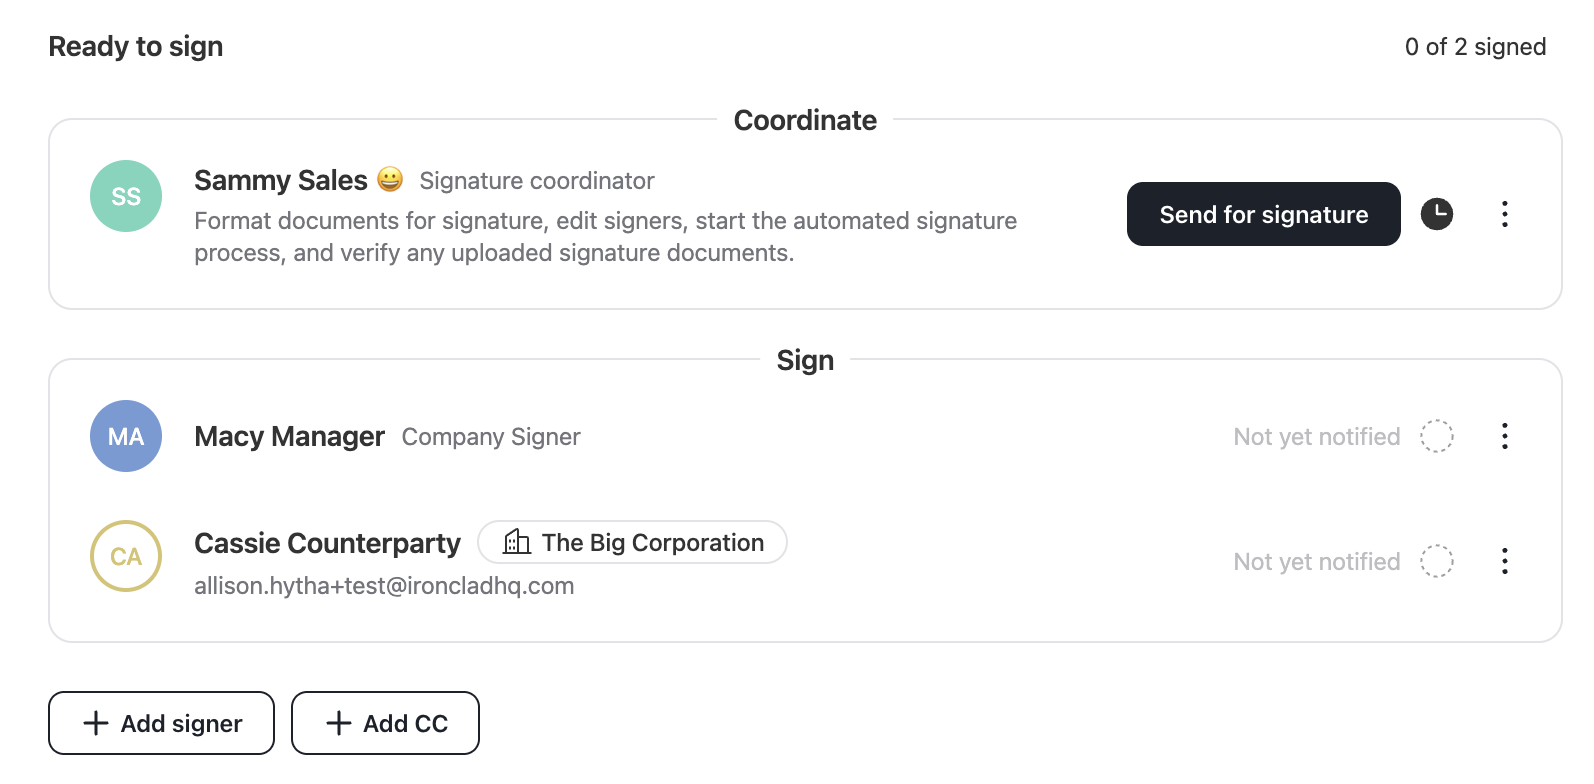The height and width of the screenshot is (784, 1594).
Task: Click the allison.hytha+test@ironcladhq.com email address
Action: coord(384,586)
